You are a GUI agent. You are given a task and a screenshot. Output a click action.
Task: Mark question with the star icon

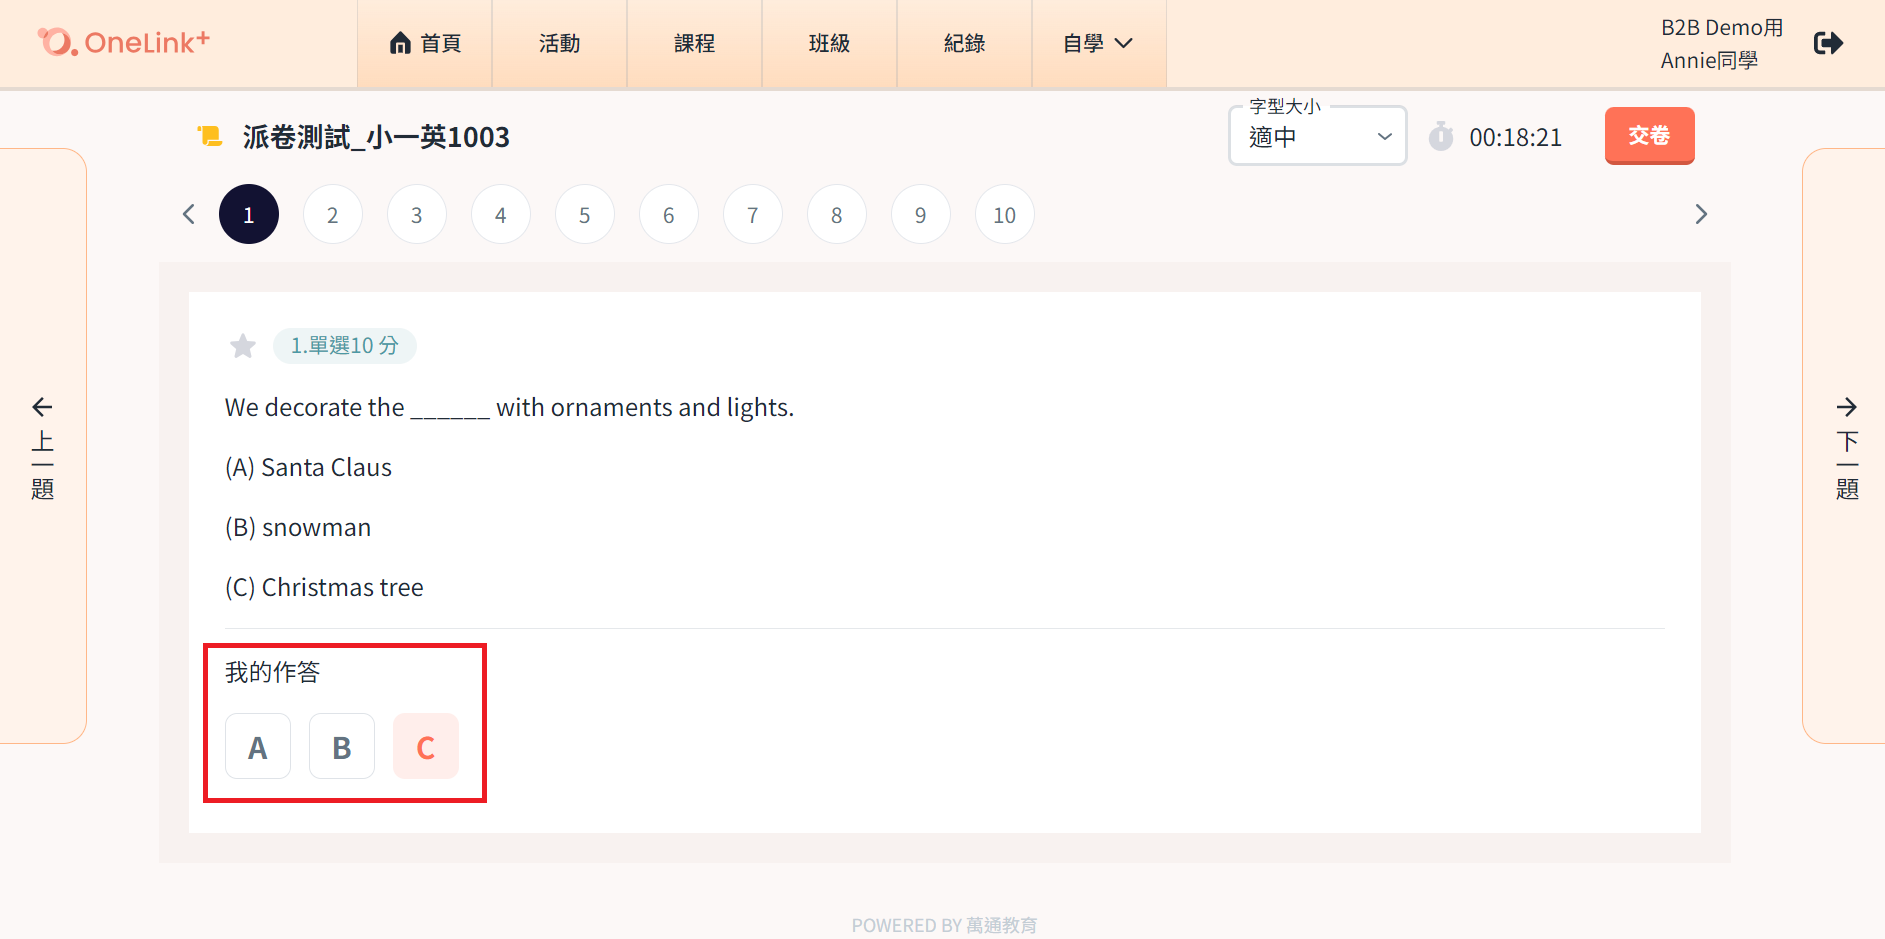[243, 346]
